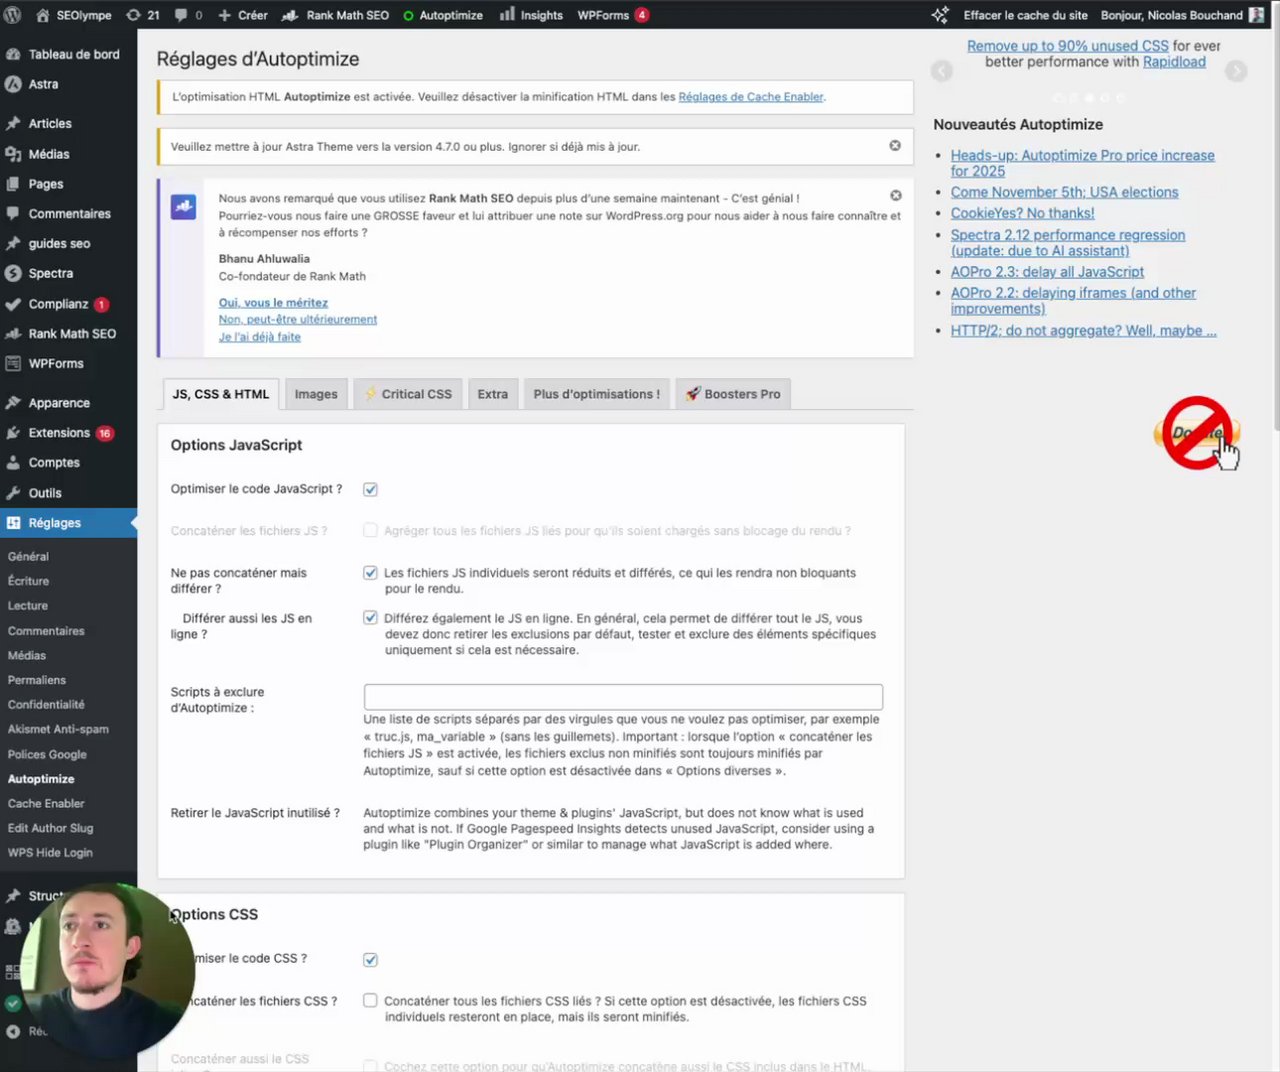Screen dimensions: 1280x1072
Task: Show previous banner with left arrow
Action: pyautogui.click(x=942, y=71)
